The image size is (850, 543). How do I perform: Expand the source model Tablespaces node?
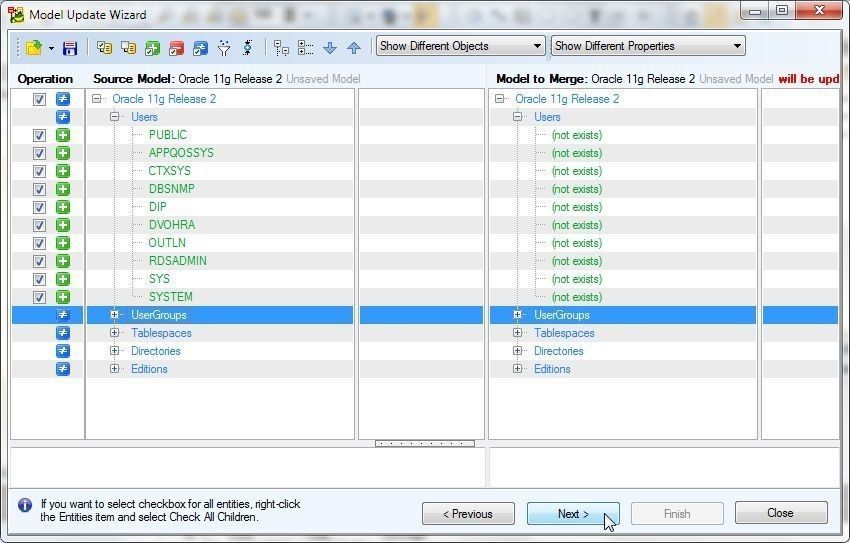coord(114,332)
